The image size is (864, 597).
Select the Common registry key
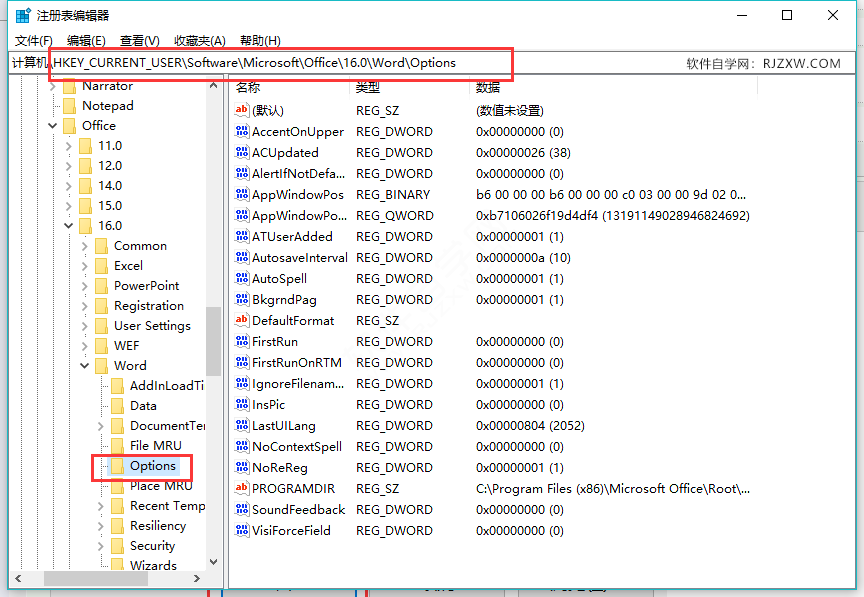(x=140, y=245)
